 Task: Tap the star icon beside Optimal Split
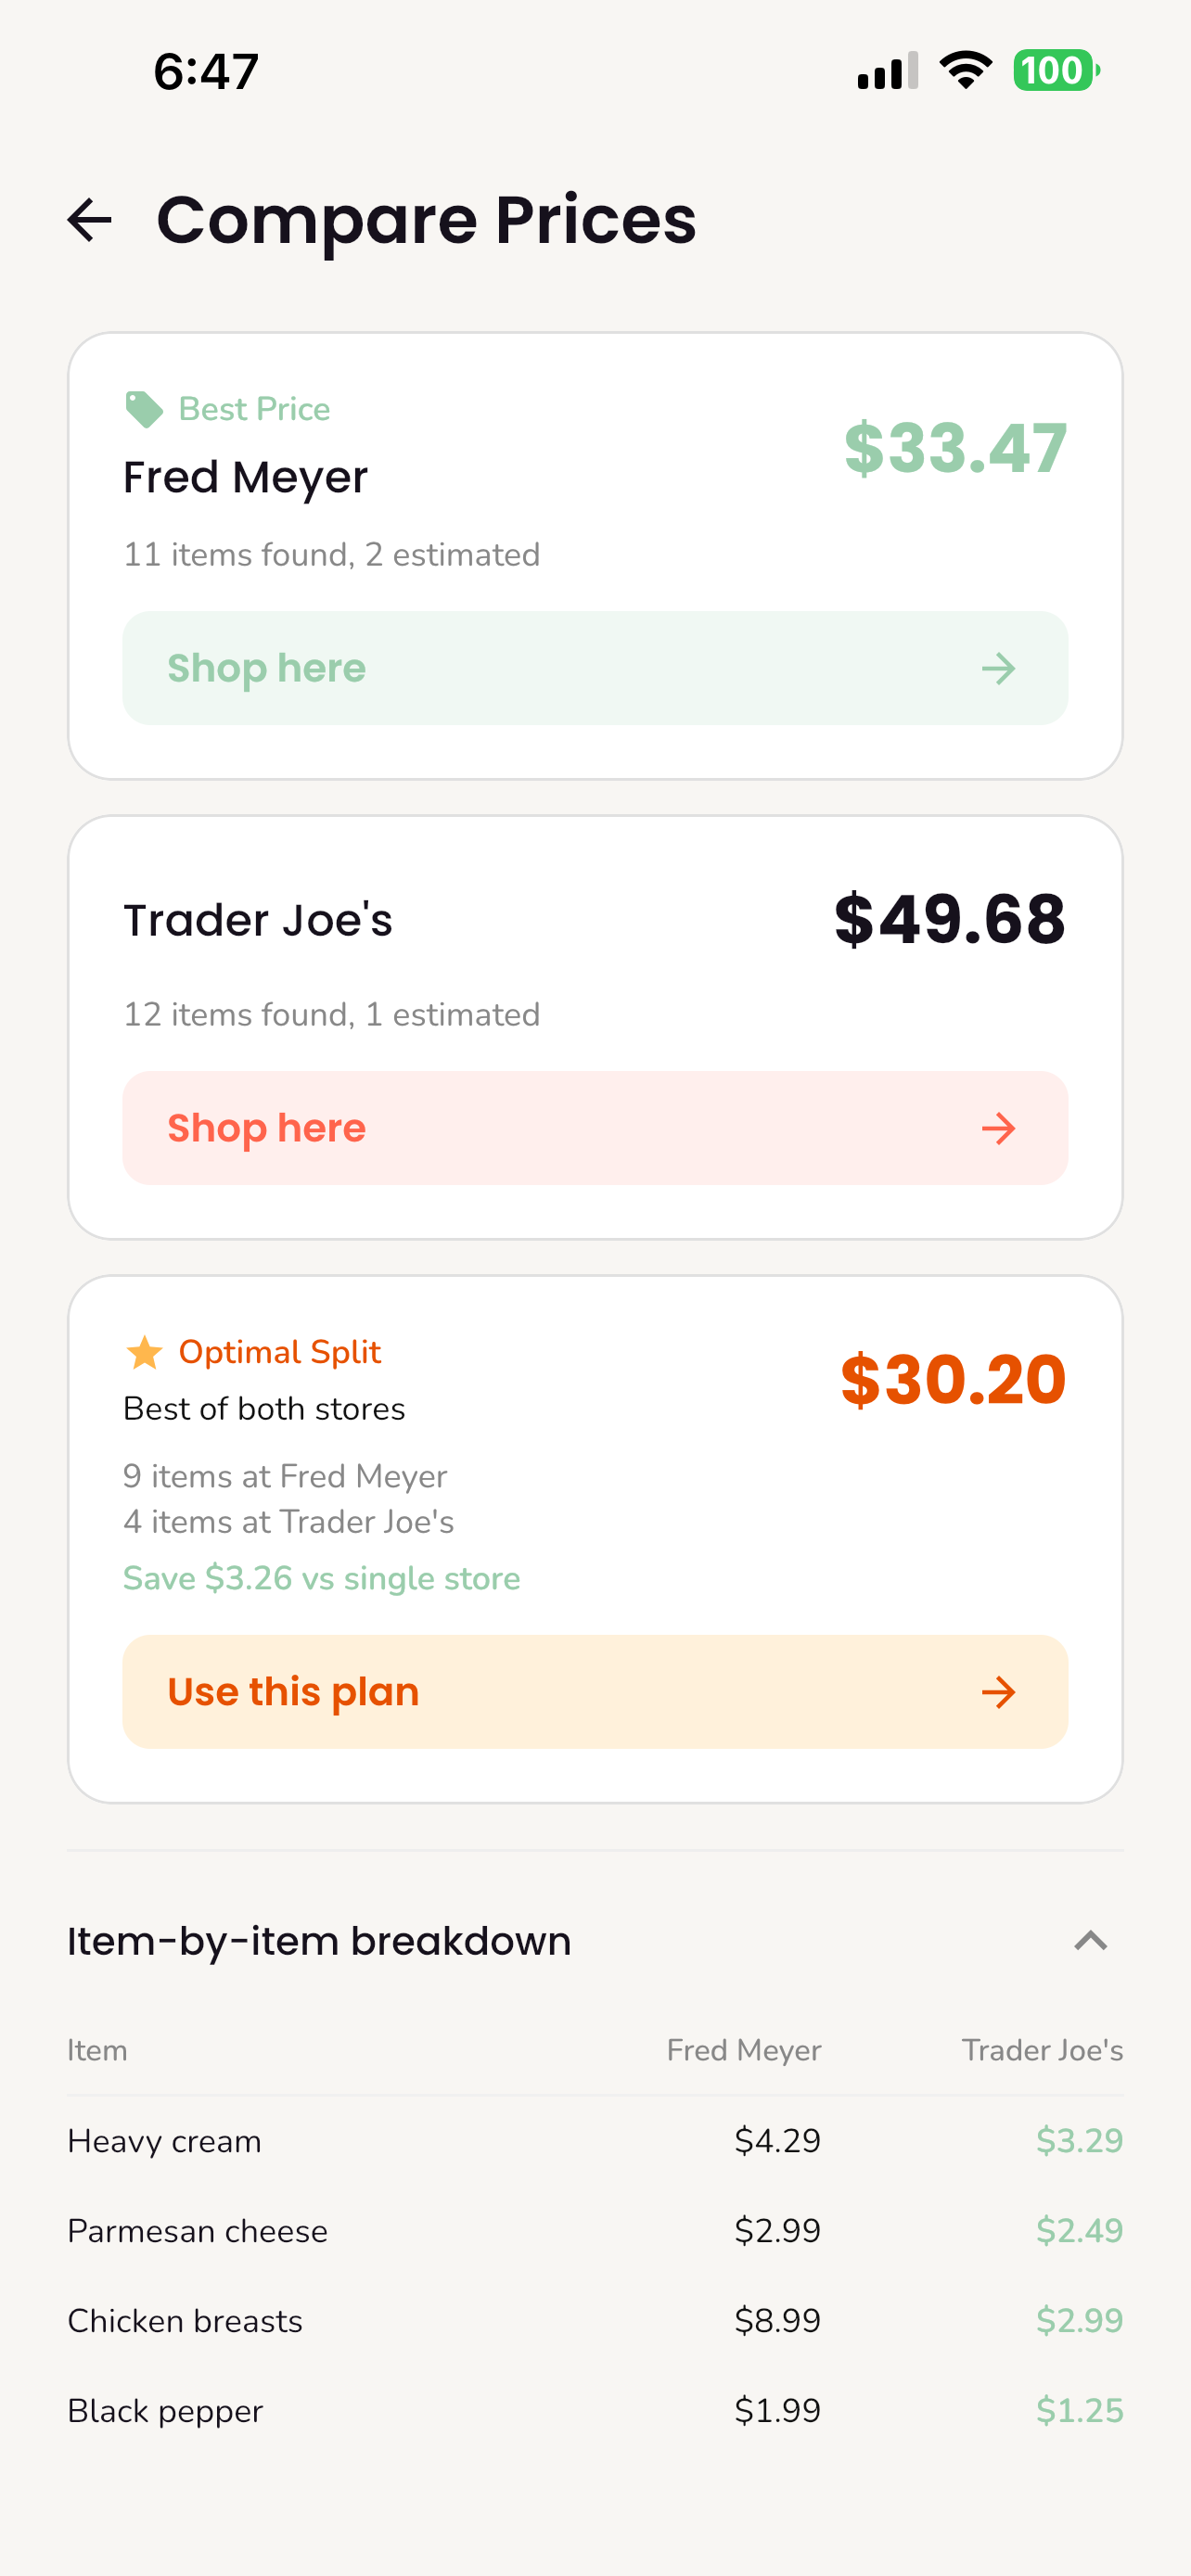pyautogui.click(x=143, y=1351)
